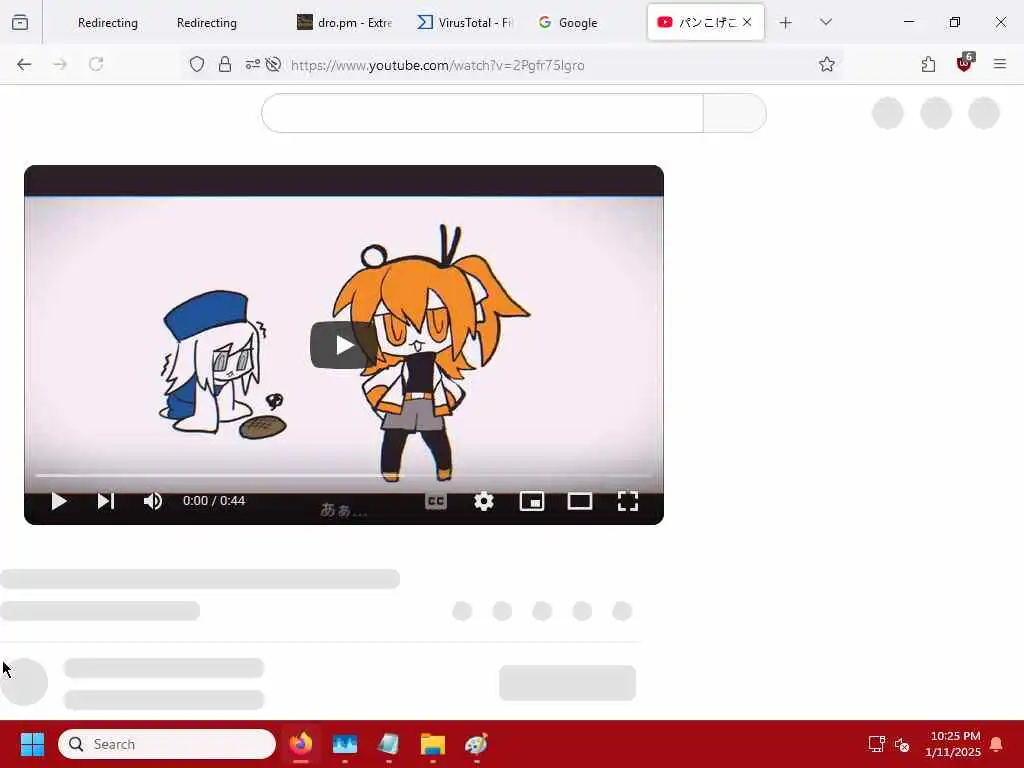Seek on the video progress bar
The image size is (1024, 768).
click(x=344, y=475)
